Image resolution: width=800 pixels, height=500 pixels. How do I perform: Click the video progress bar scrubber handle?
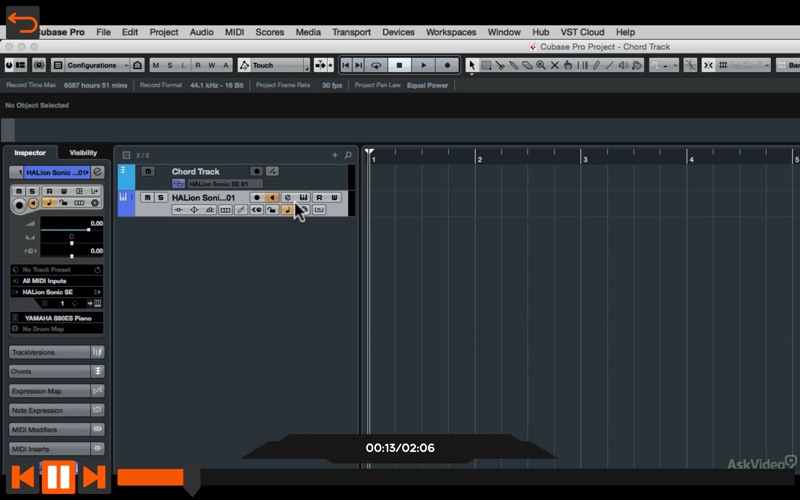coord(192,477)
